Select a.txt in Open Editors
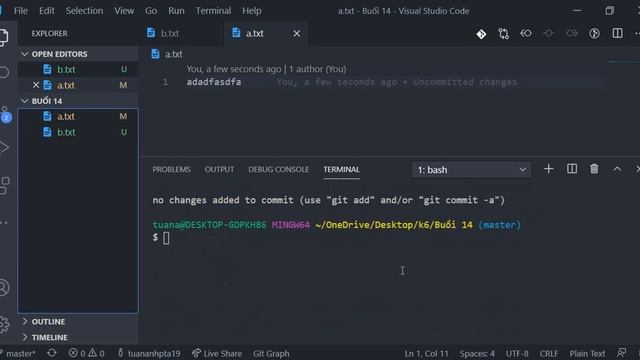The width and height of the screenshot is (640, 360). [78, 85]
